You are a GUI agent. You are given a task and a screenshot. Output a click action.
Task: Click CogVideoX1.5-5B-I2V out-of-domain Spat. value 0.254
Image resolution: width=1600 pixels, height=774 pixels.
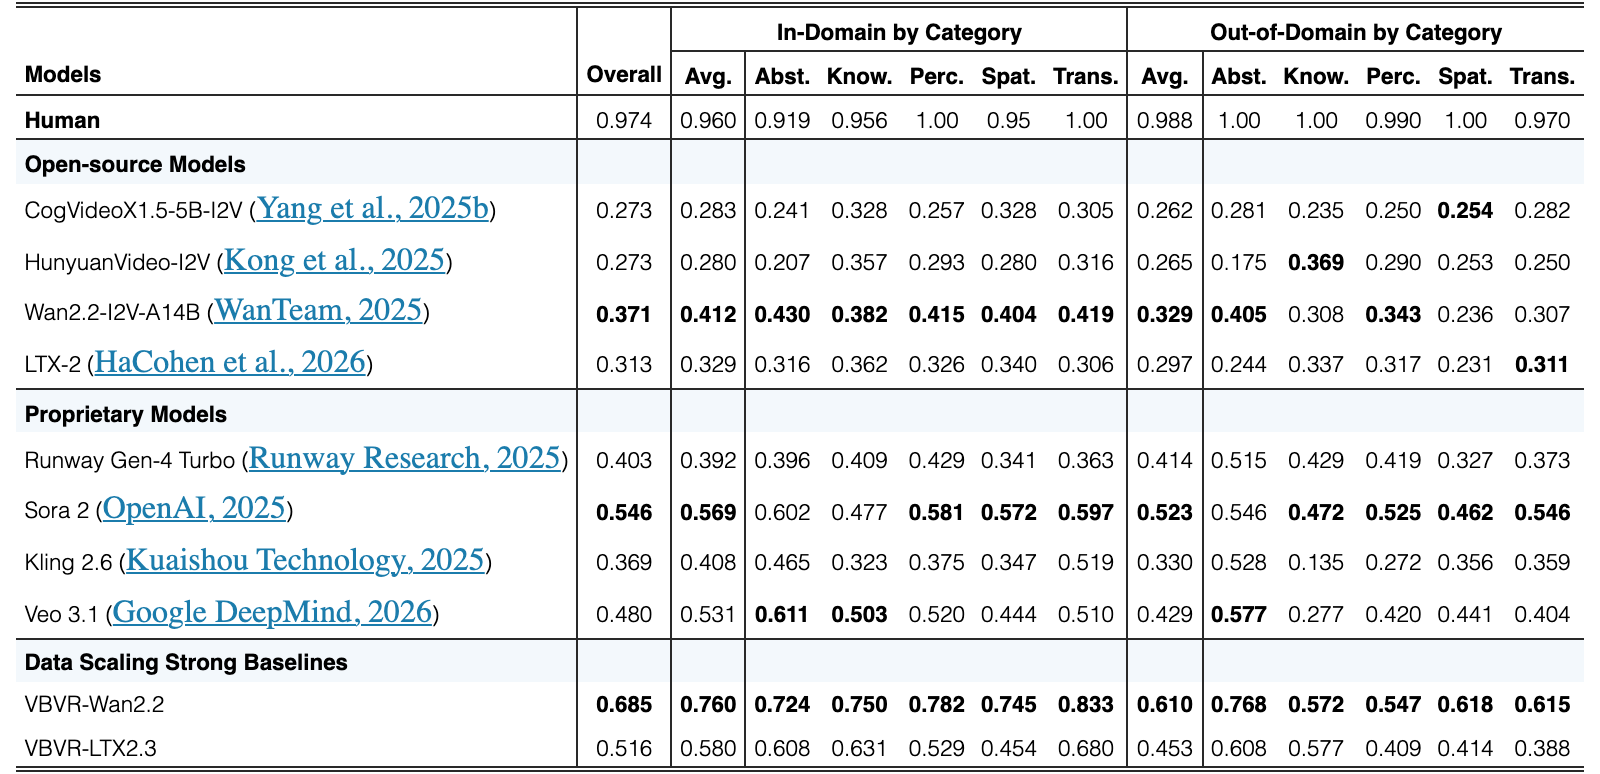[1465, 210]
